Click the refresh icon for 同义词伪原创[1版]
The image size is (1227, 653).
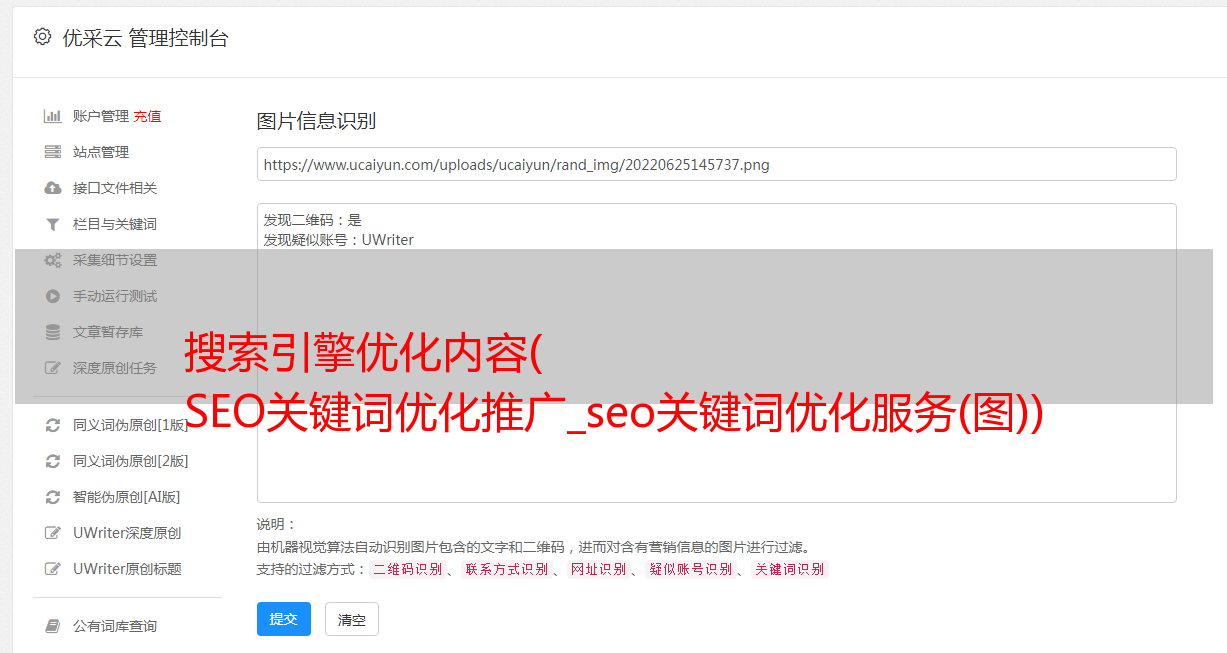[53, 425]
